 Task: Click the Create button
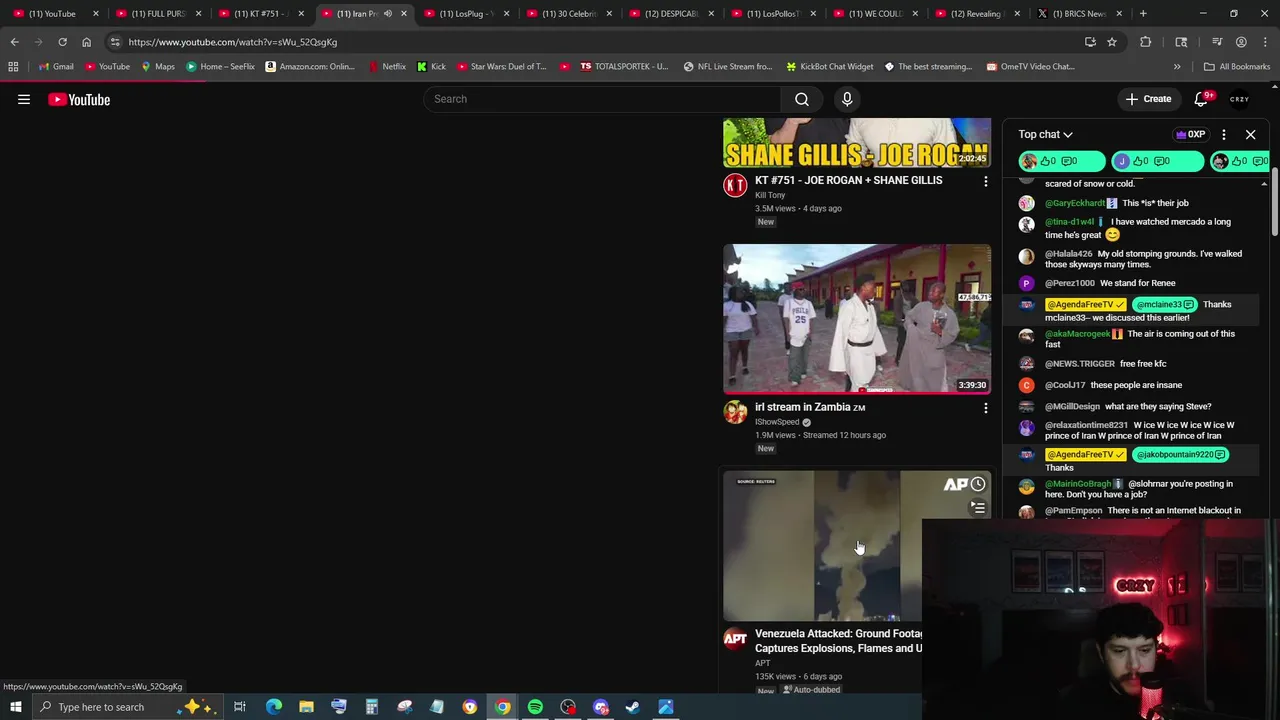[x=1148, y=99]
